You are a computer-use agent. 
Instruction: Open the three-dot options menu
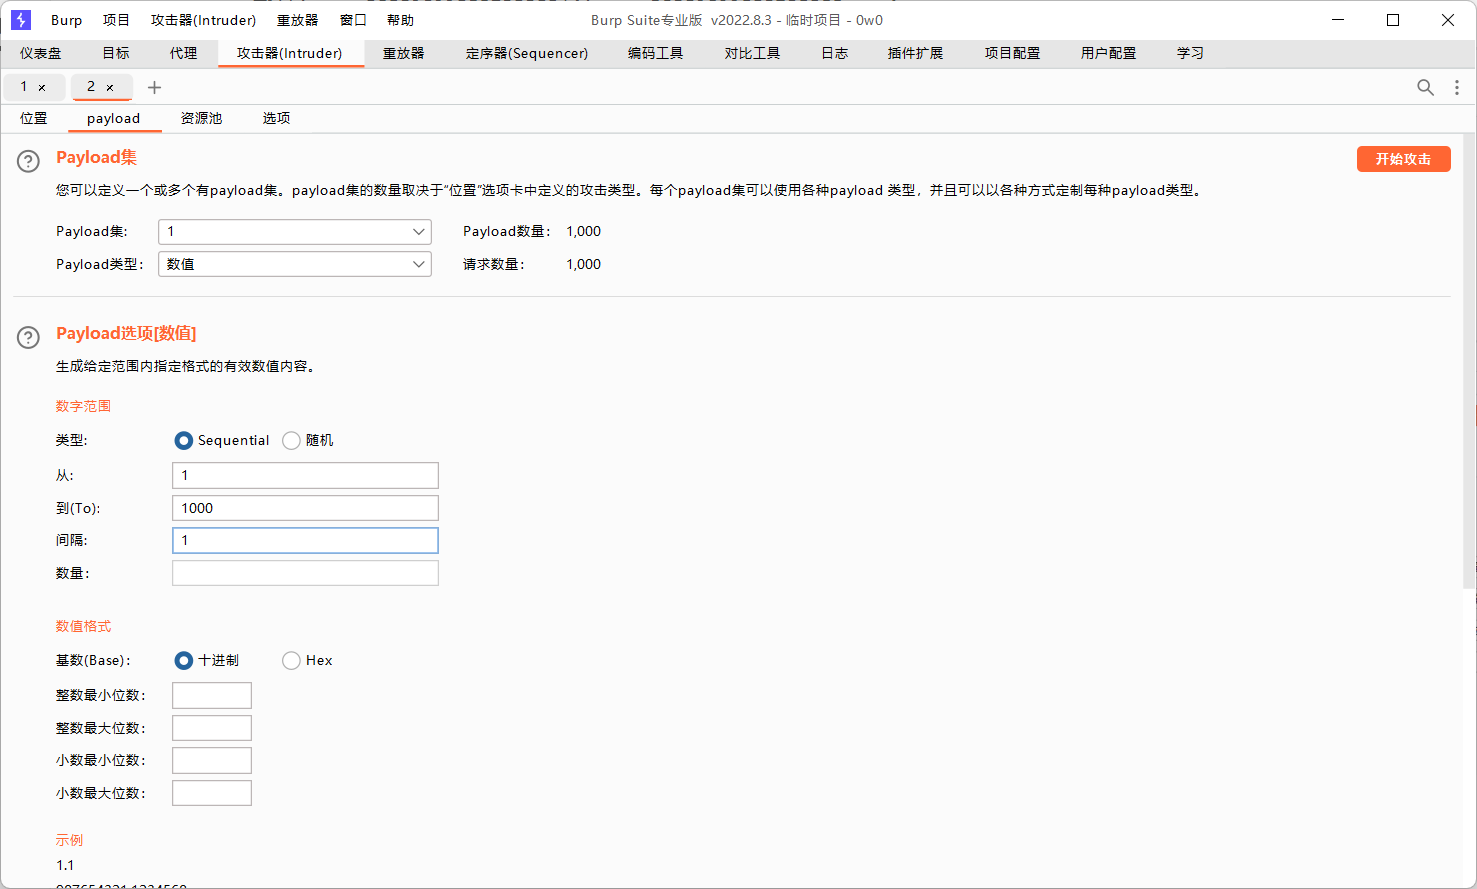(x=1457, y=87)
